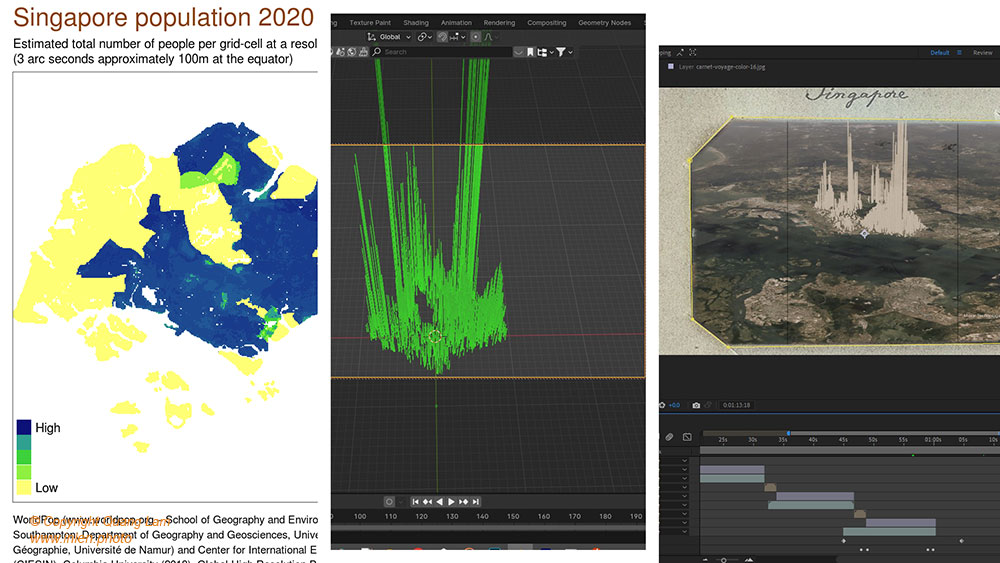
Task: Open the dropdown arrow right of Search field
Action: [x=519, y=52]
